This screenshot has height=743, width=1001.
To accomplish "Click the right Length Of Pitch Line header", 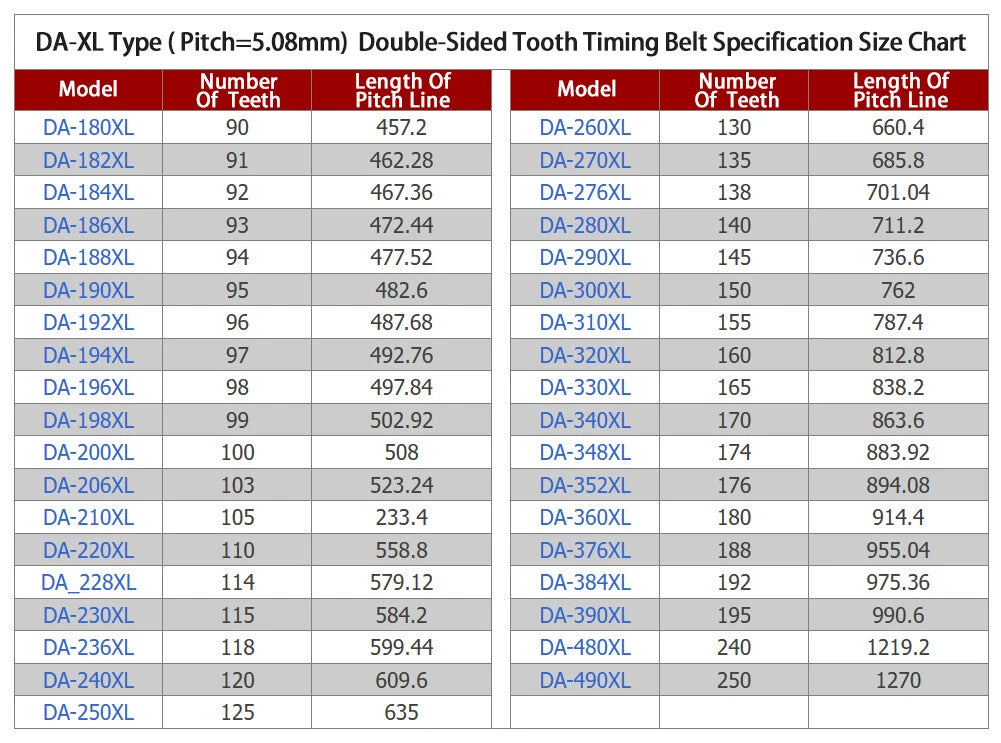I will coord(900,90).
